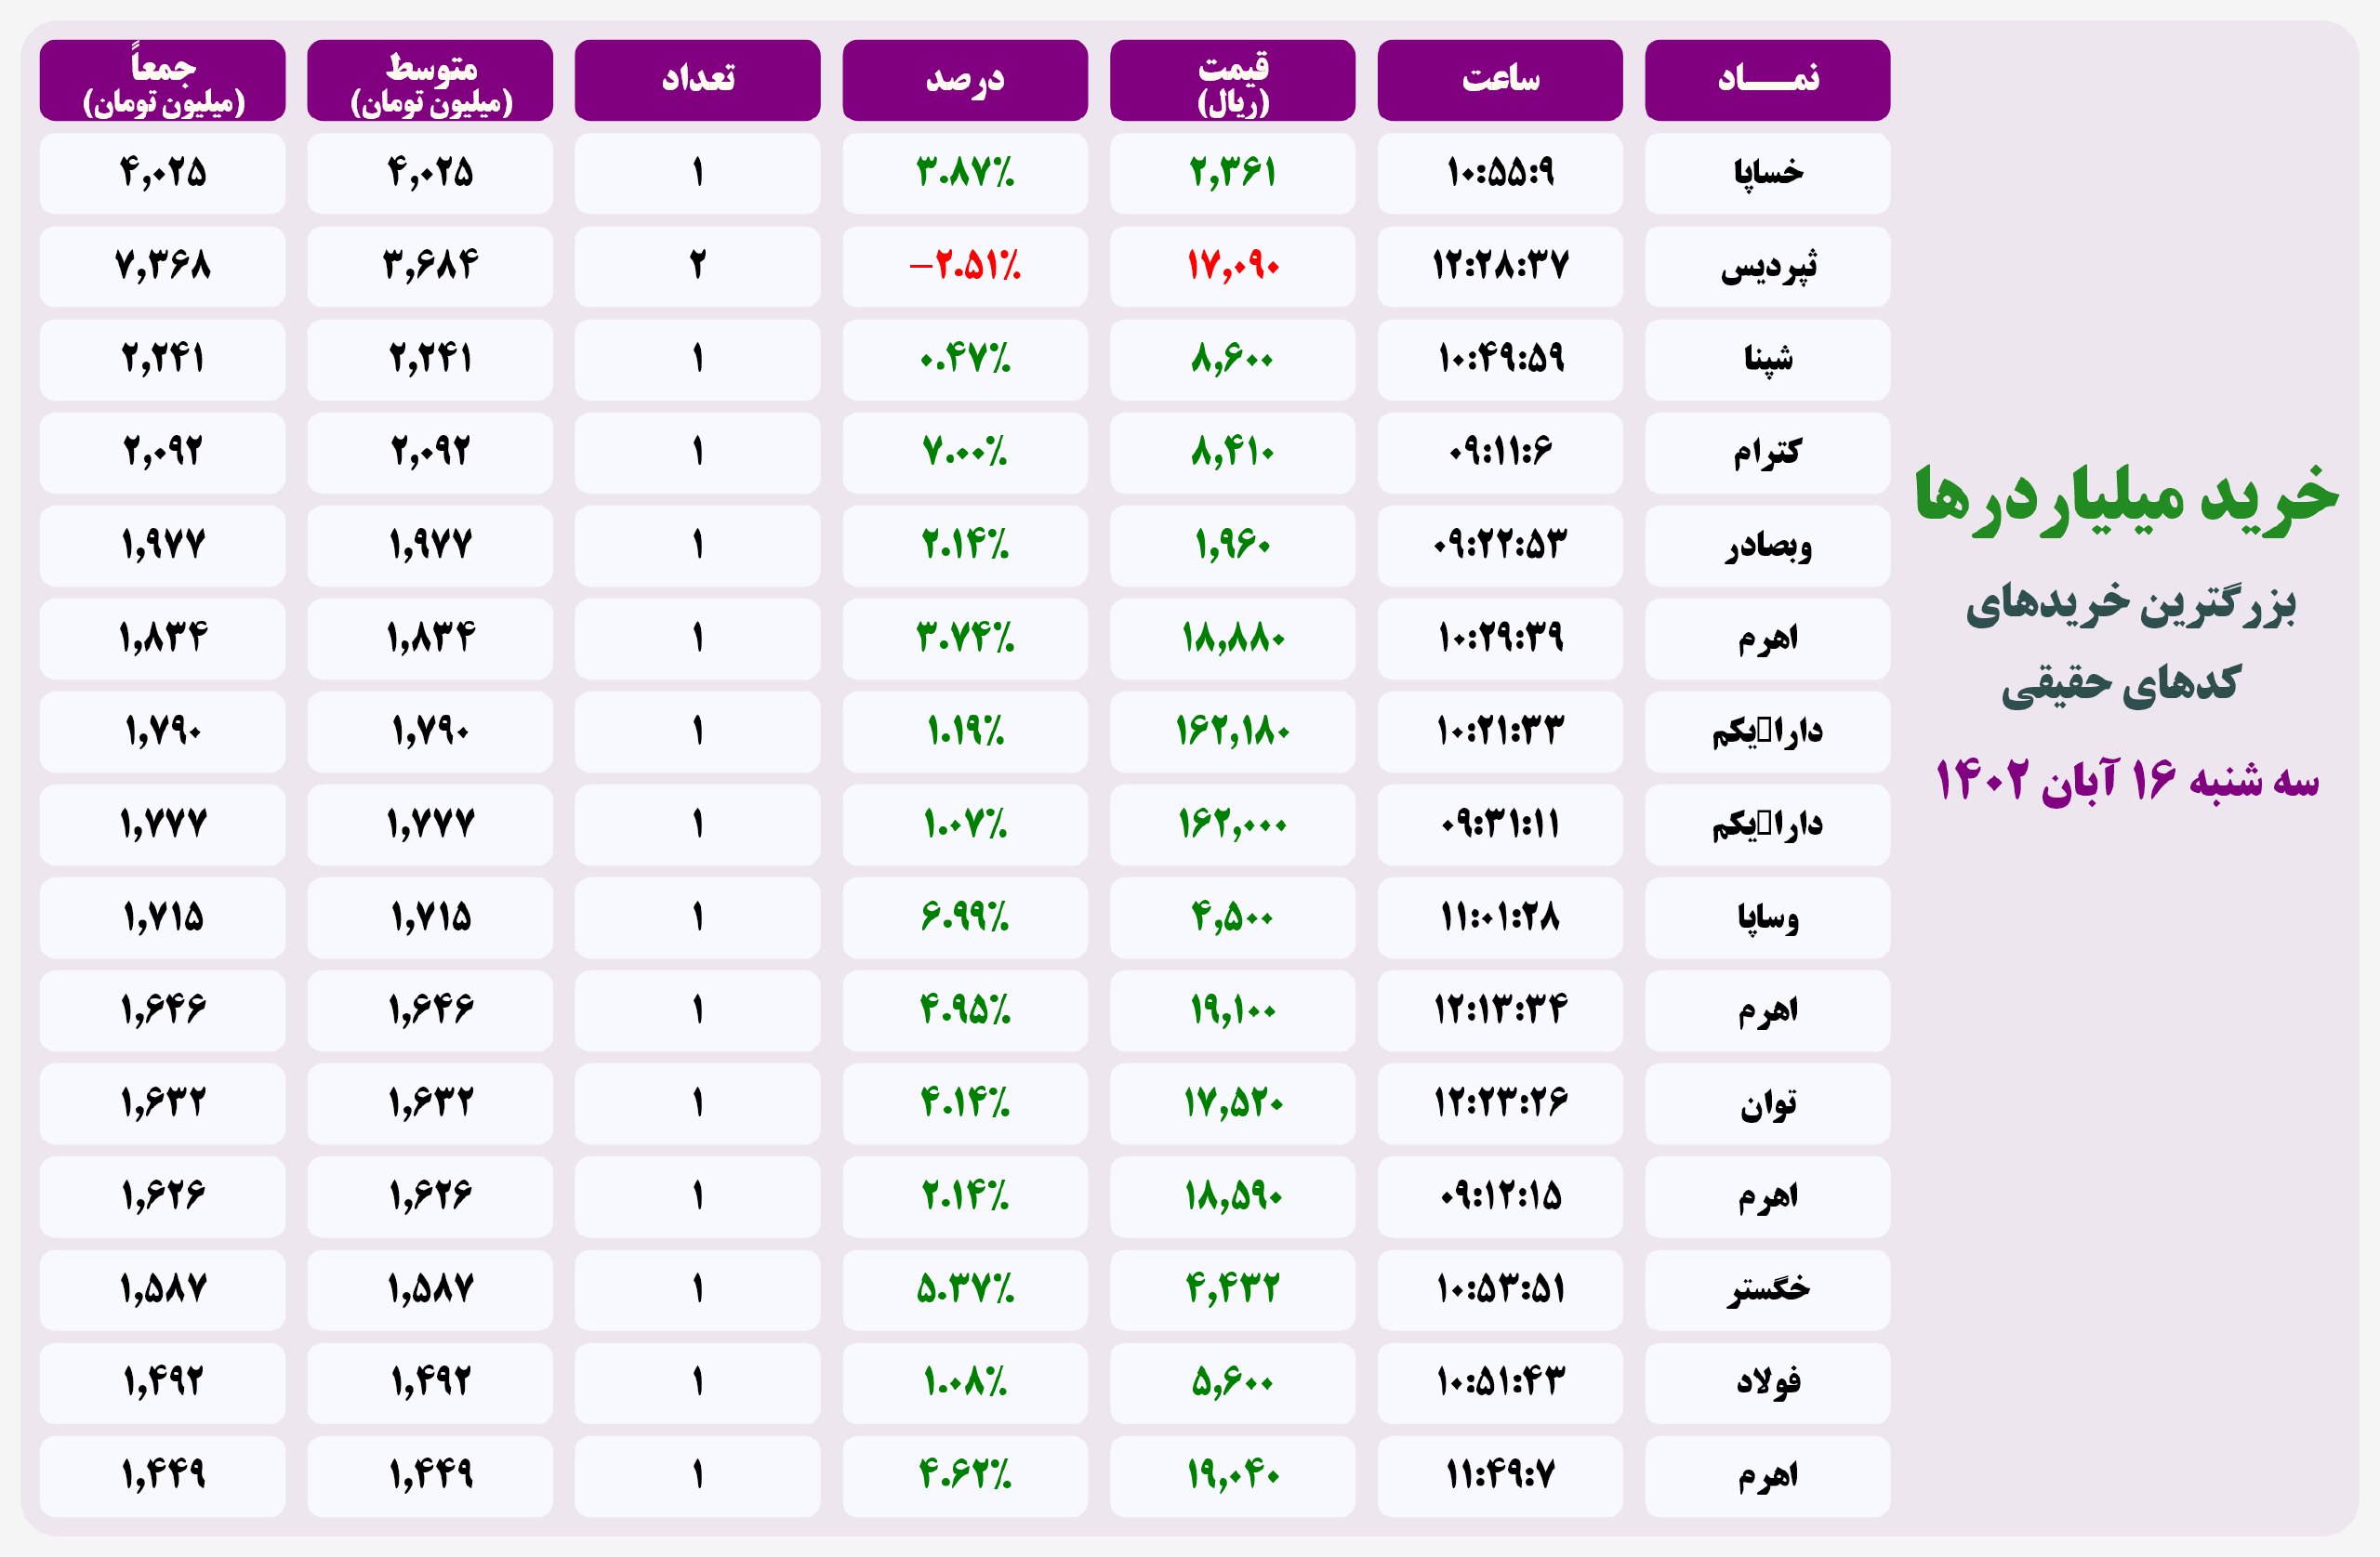Viewport: 2380px width, 1557px height.
Task: Click the جمعاً (میلیون تومان) header
Action: pos(162,80)
